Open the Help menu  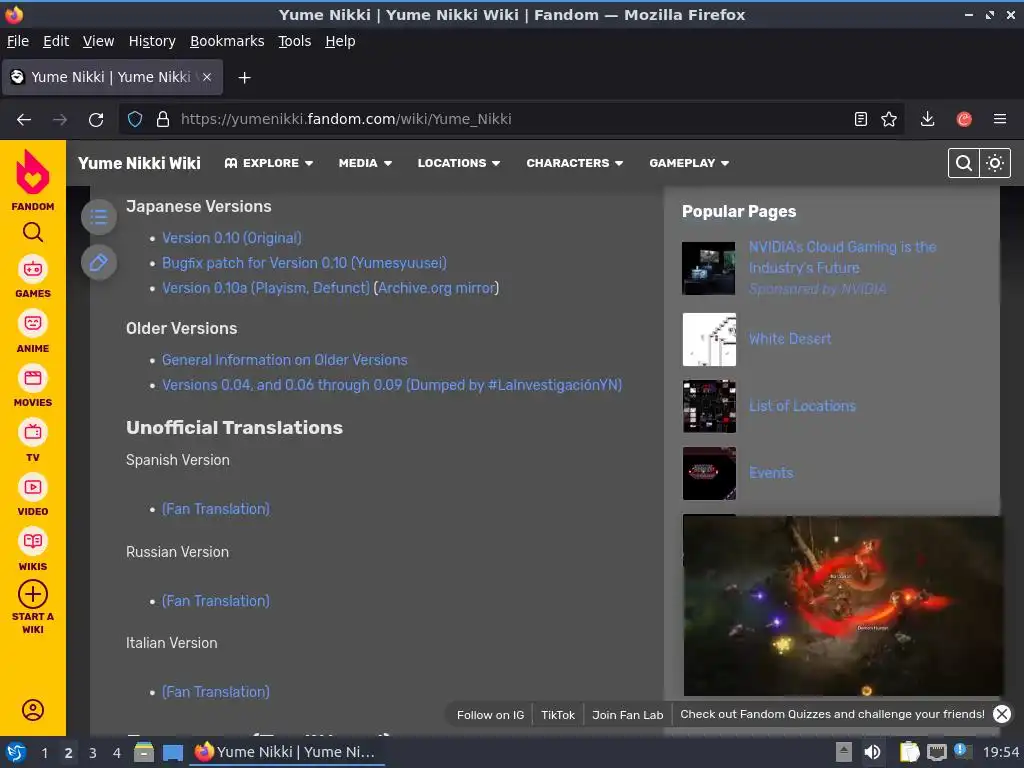(x=340, y=41)
